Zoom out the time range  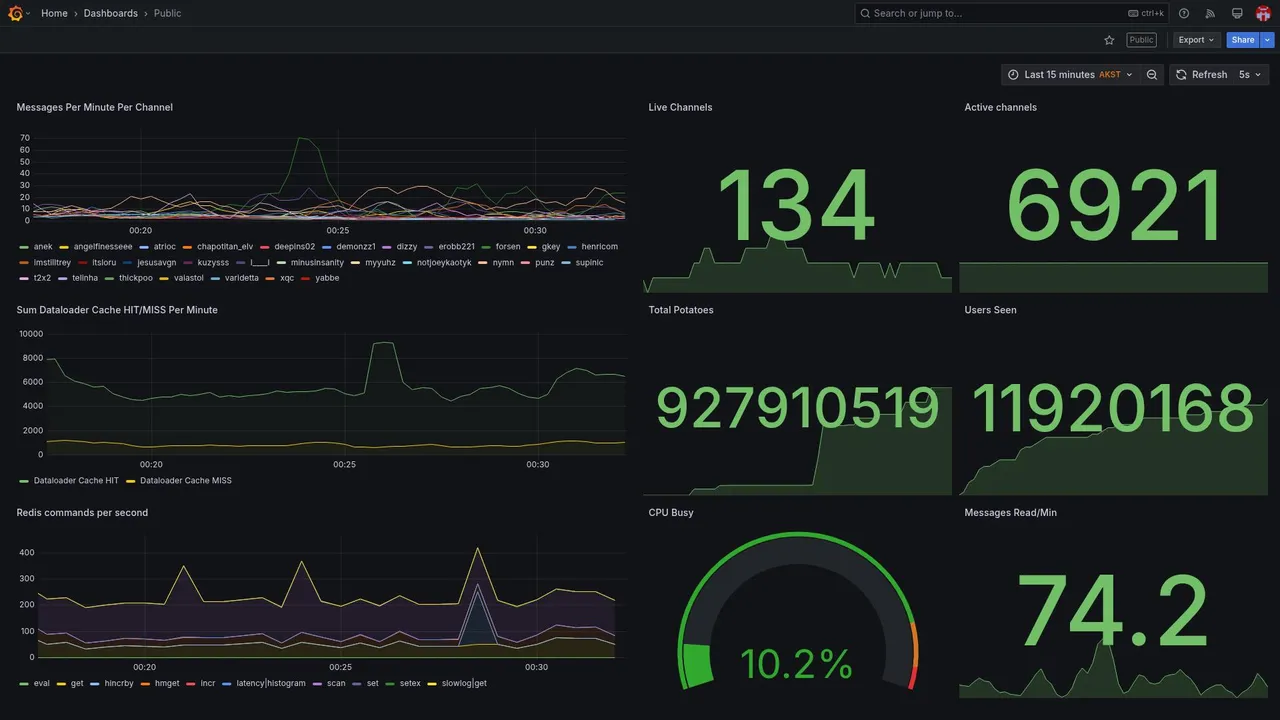(x=1152, y=75)
